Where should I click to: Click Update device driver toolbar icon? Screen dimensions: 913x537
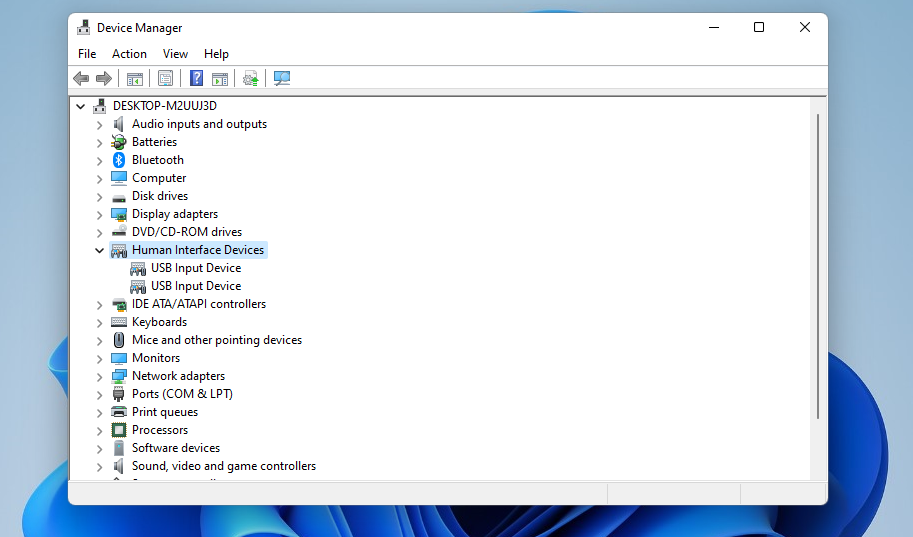click(250, 78)
